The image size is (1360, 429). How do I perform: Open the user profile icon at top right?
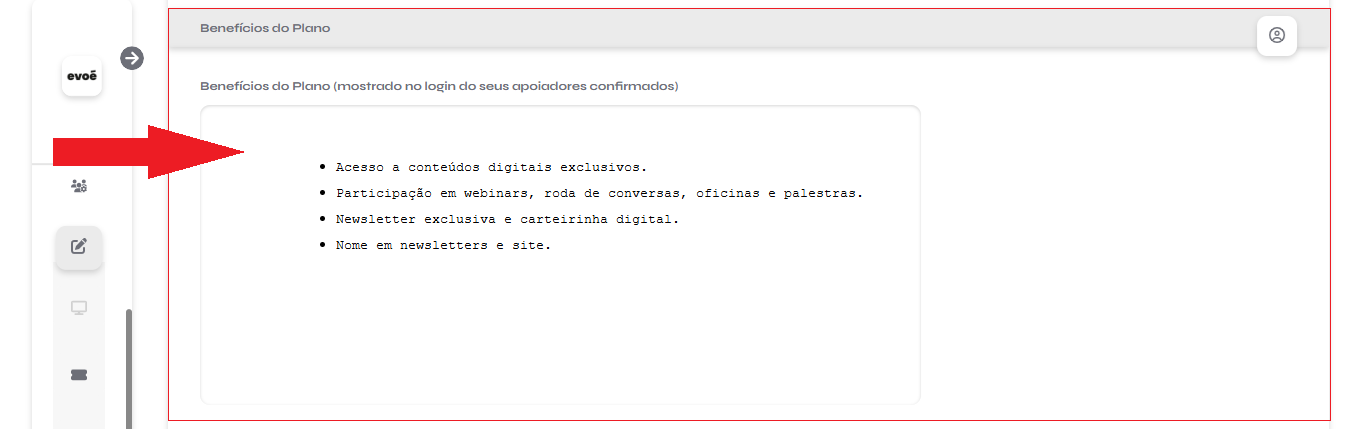click(x=1277, y=35)
